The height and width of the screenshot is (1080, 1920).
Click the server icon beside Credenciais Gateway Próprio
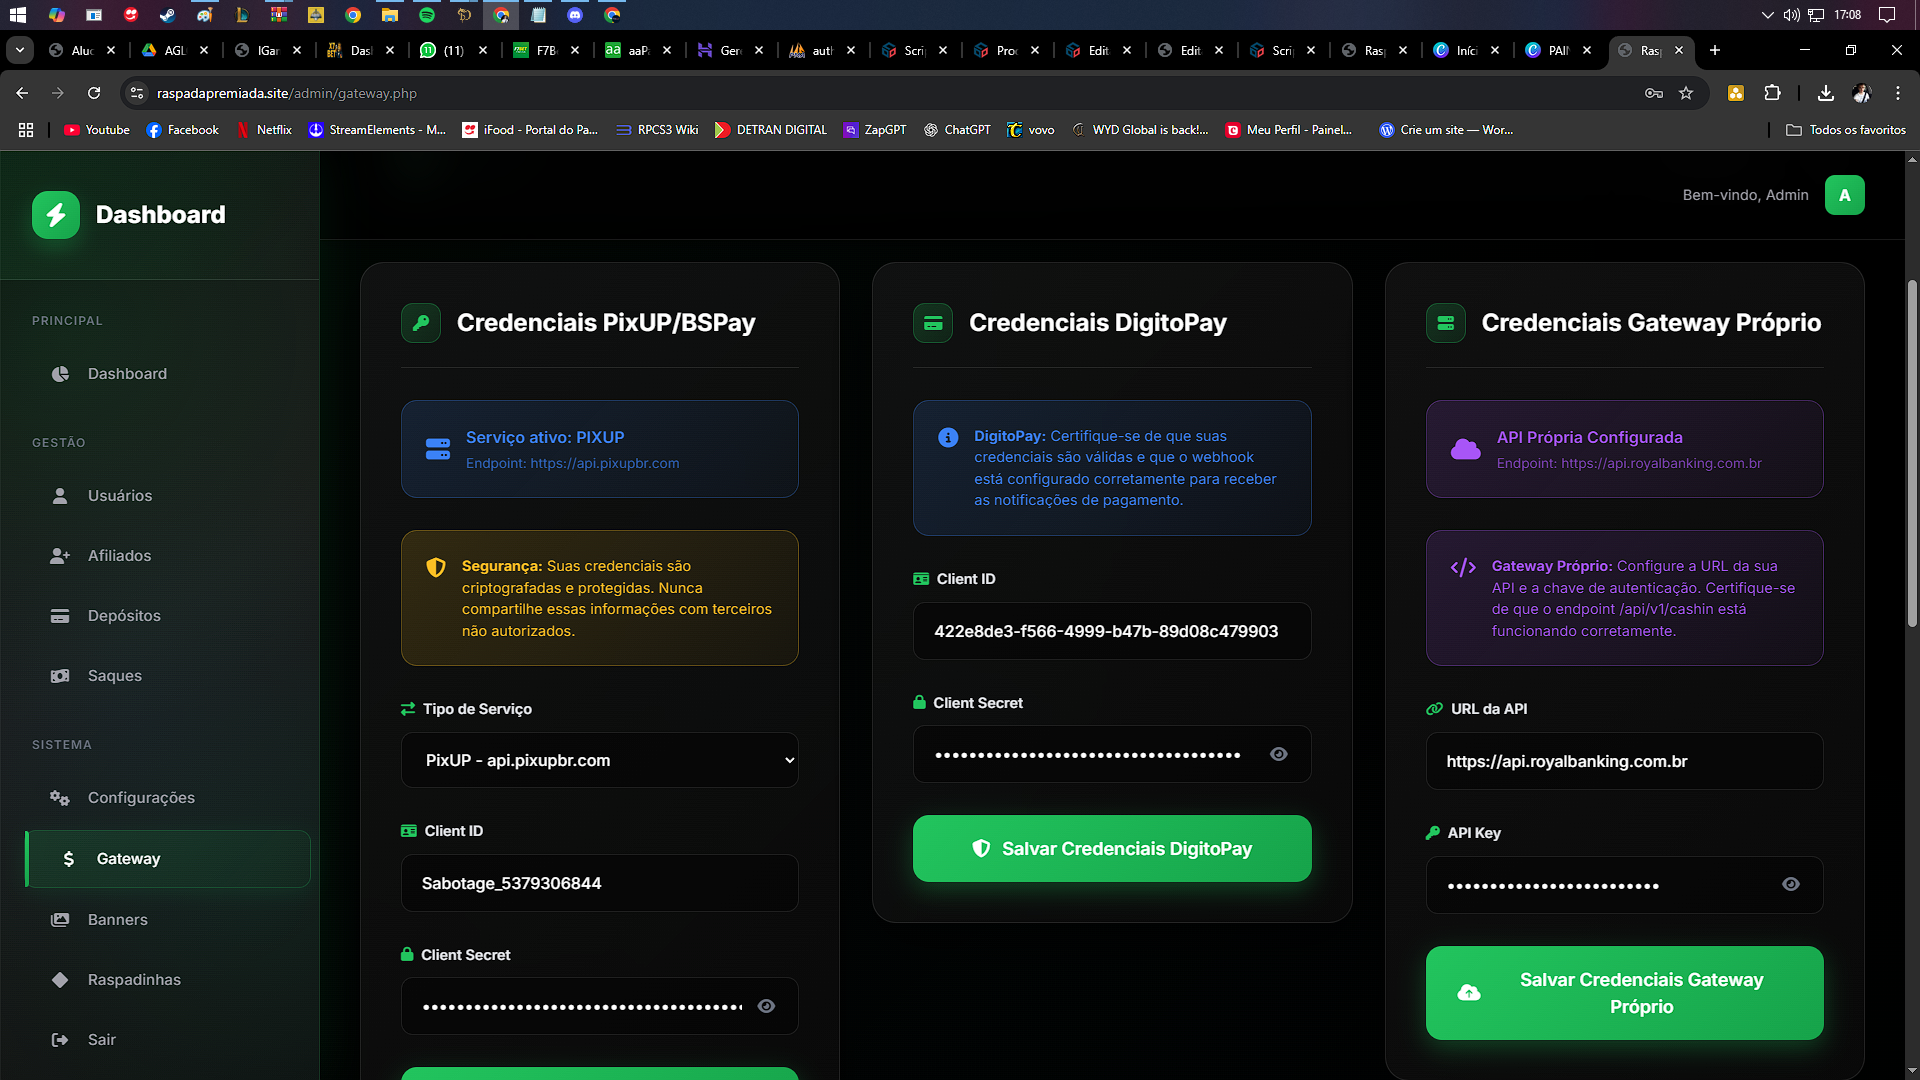[1445, 323]
